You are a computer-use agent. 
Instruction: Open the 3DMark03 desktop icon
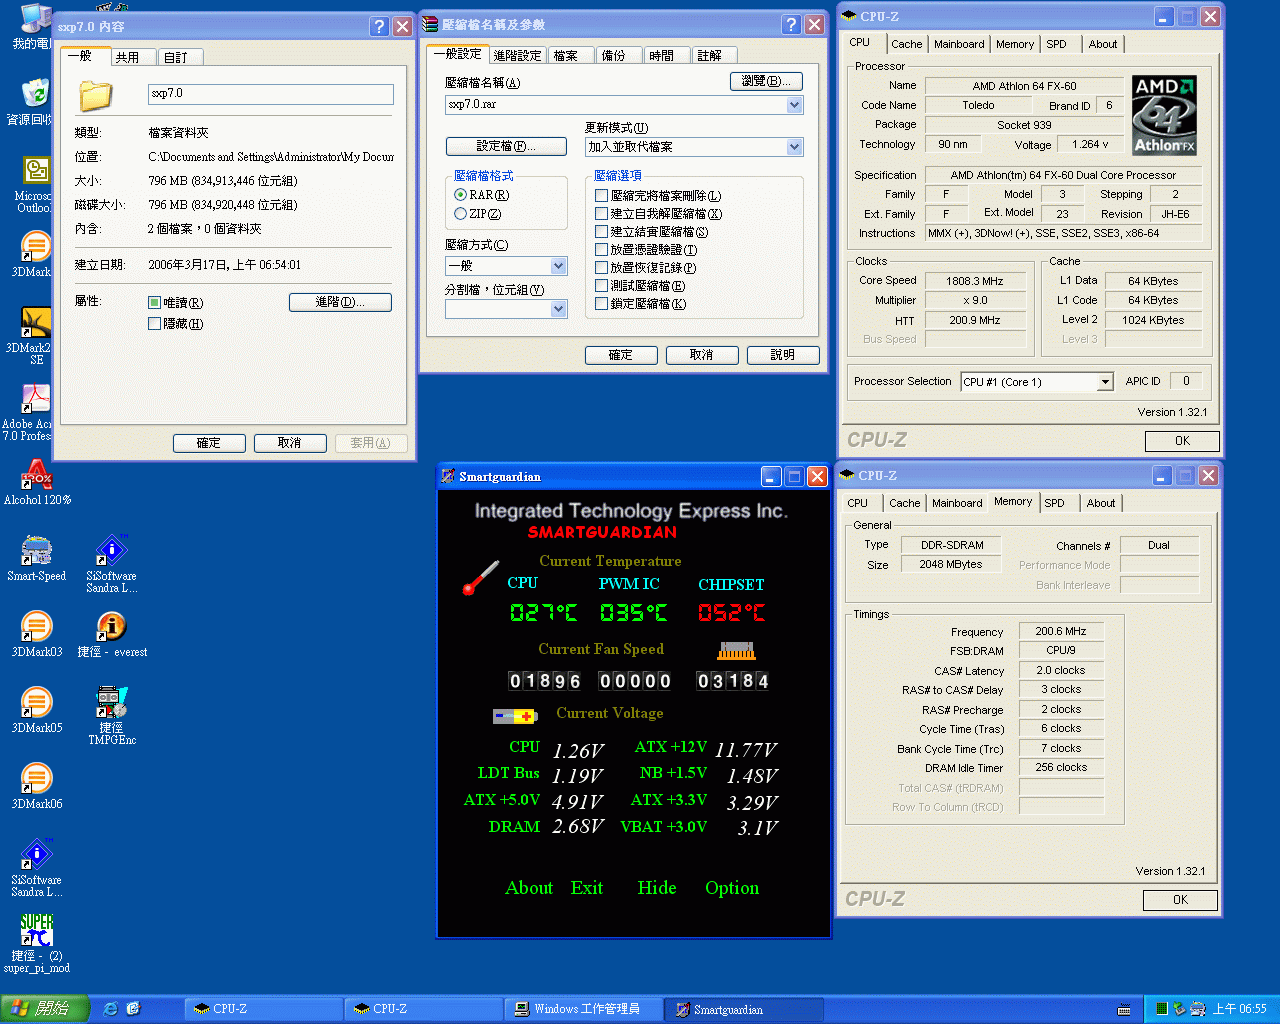pos(36,626)
